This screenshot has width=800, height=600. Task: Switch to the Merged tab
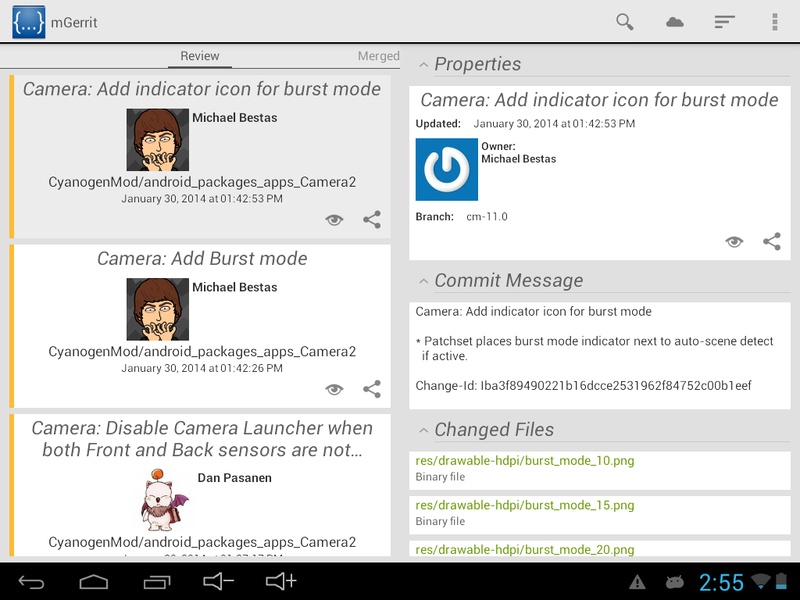379,56
